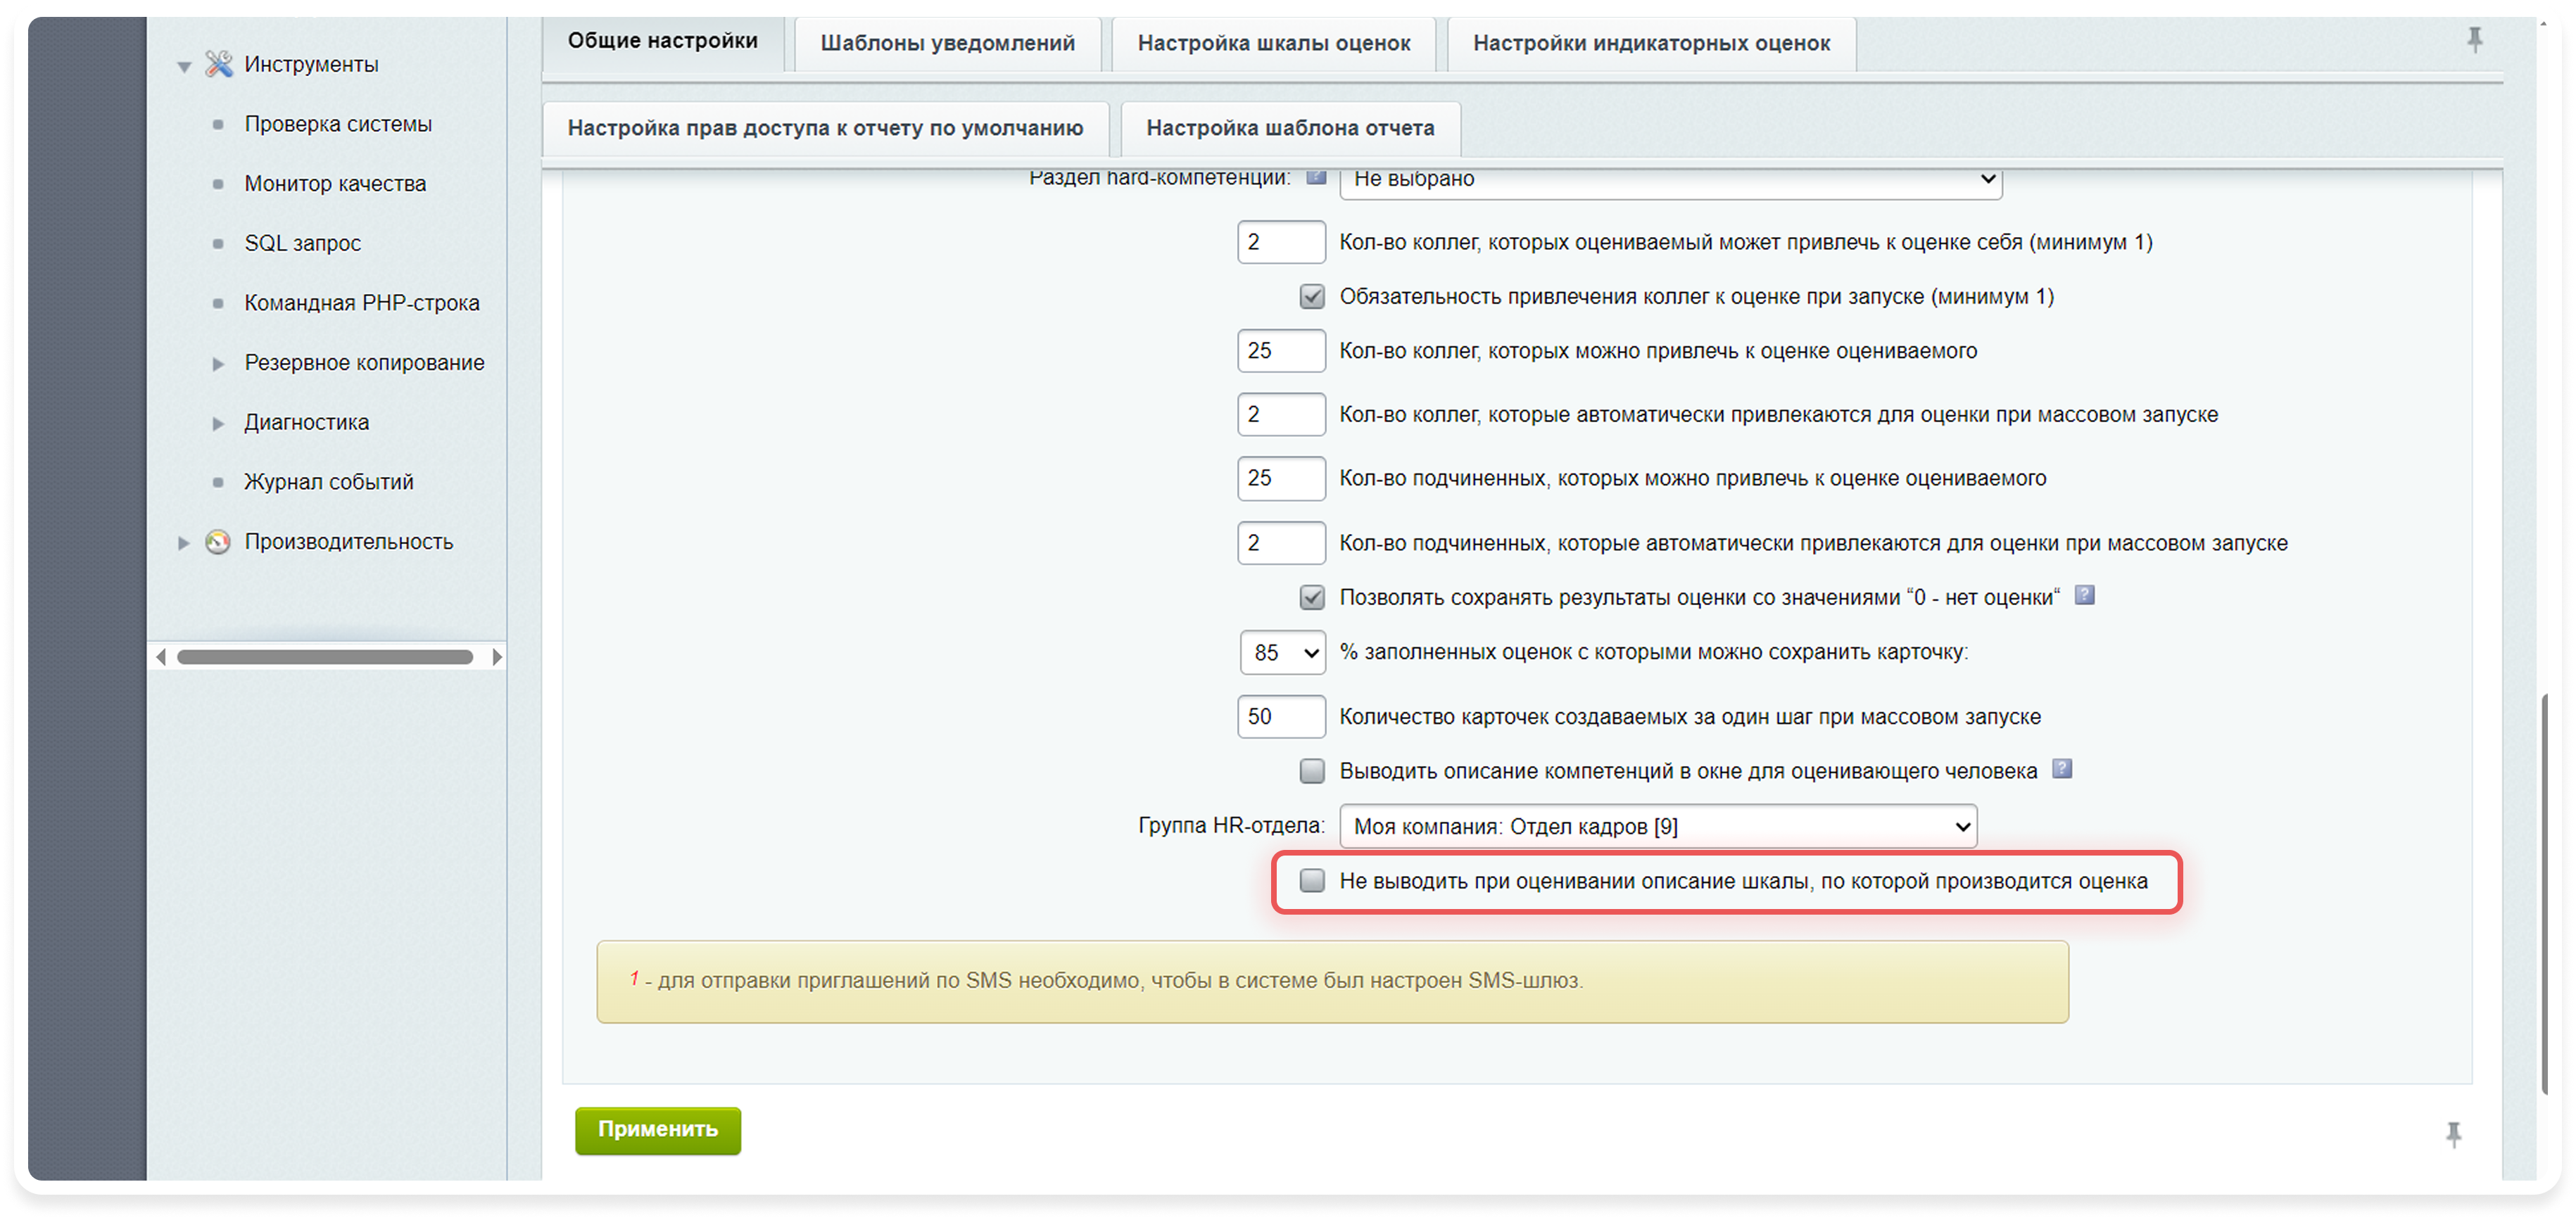Screen dimensions: 2576x1220
Task: Open SQL запрос in sidebar
Action: coord(302,243)
